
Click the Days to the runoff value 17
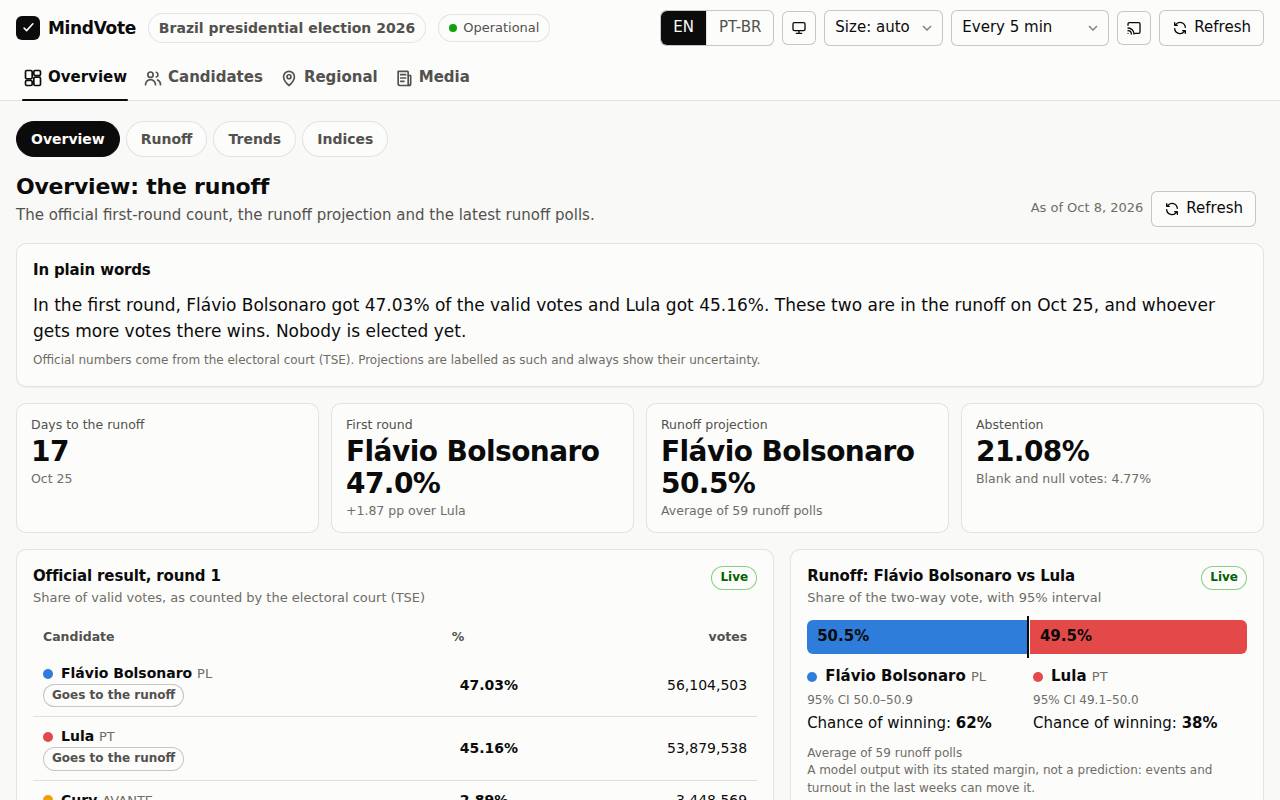click(x=50, y=451)
